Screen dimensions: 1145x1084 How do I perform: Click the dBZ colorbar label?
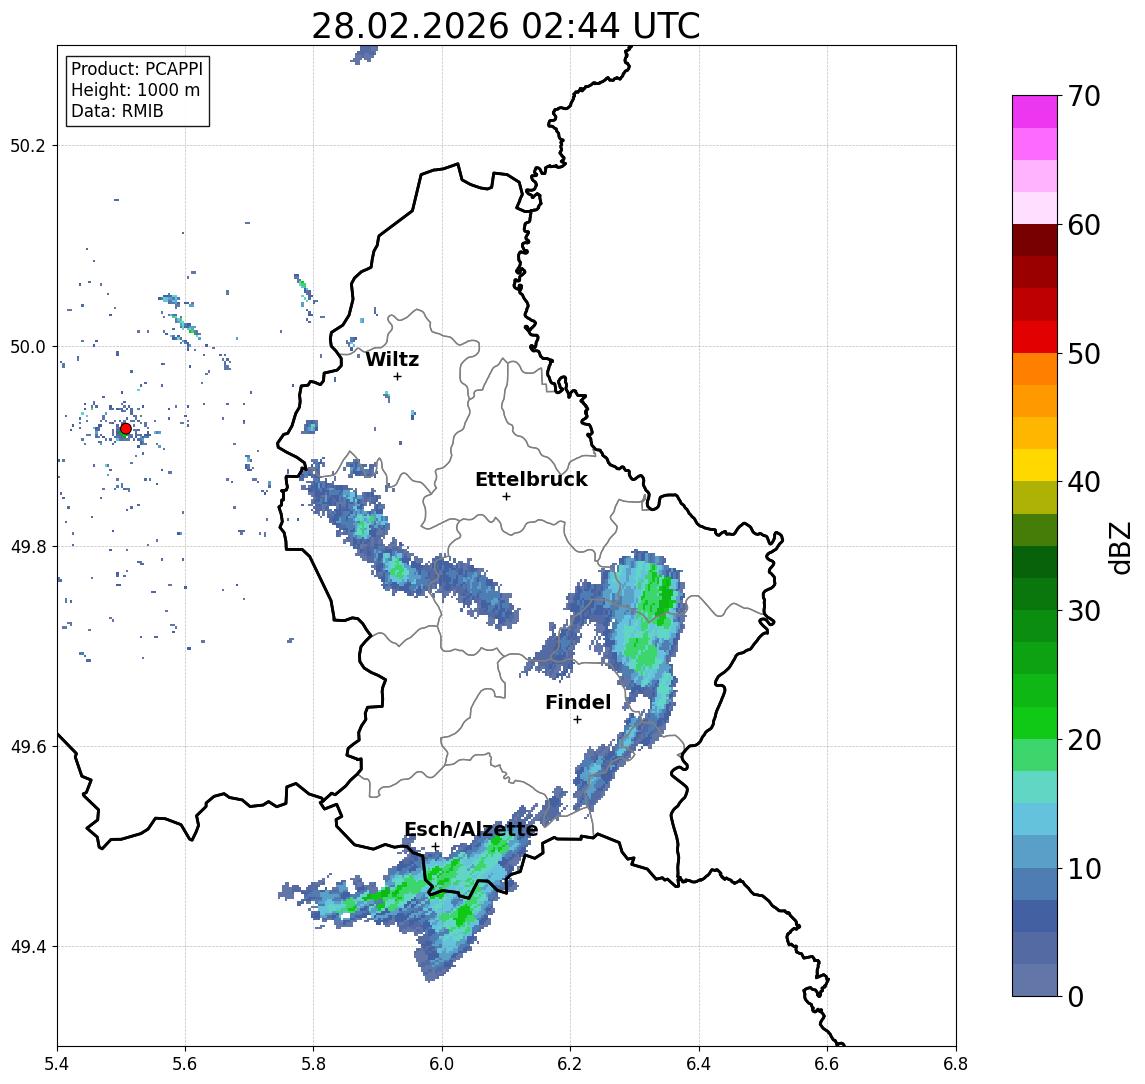1120,548
